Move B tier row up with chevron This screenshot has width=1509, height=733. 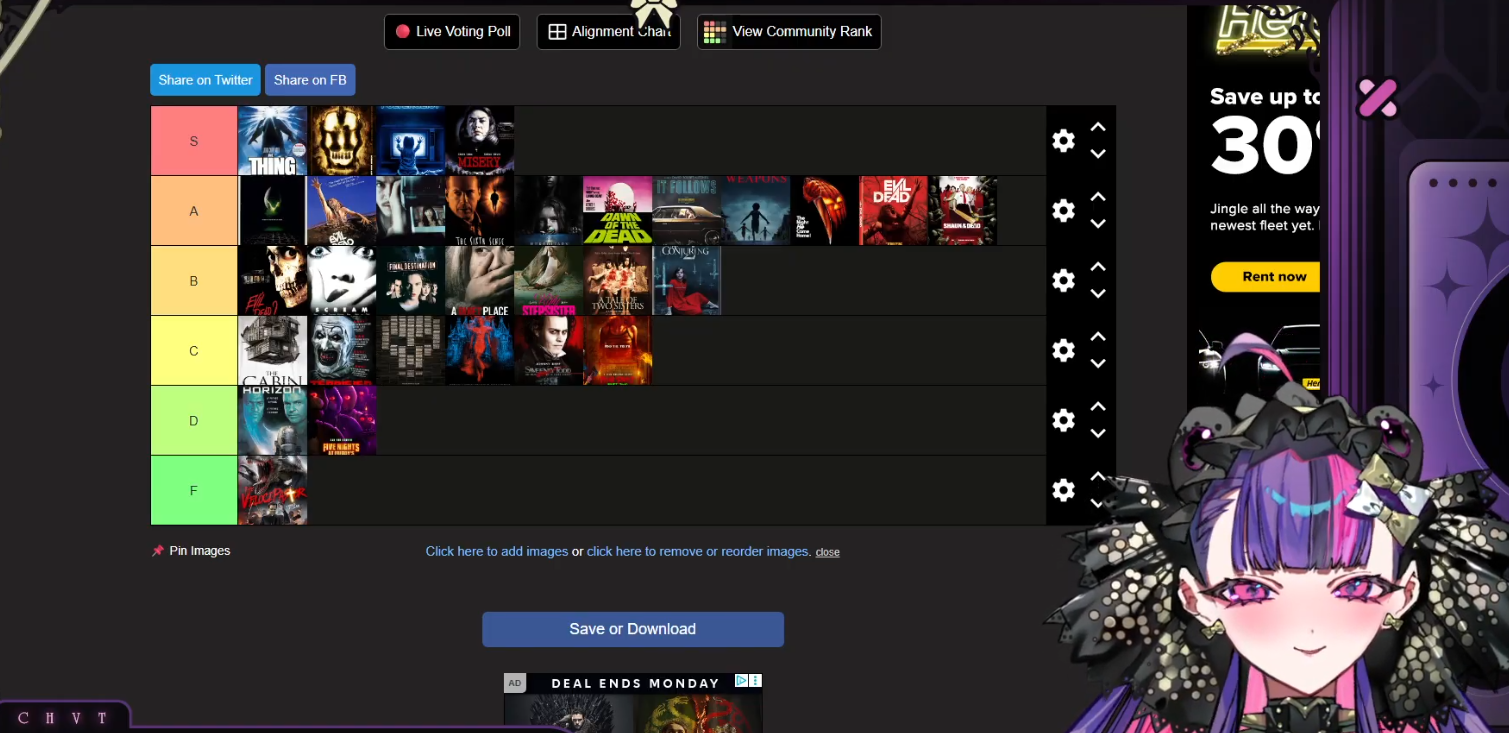coord(1097,267)
